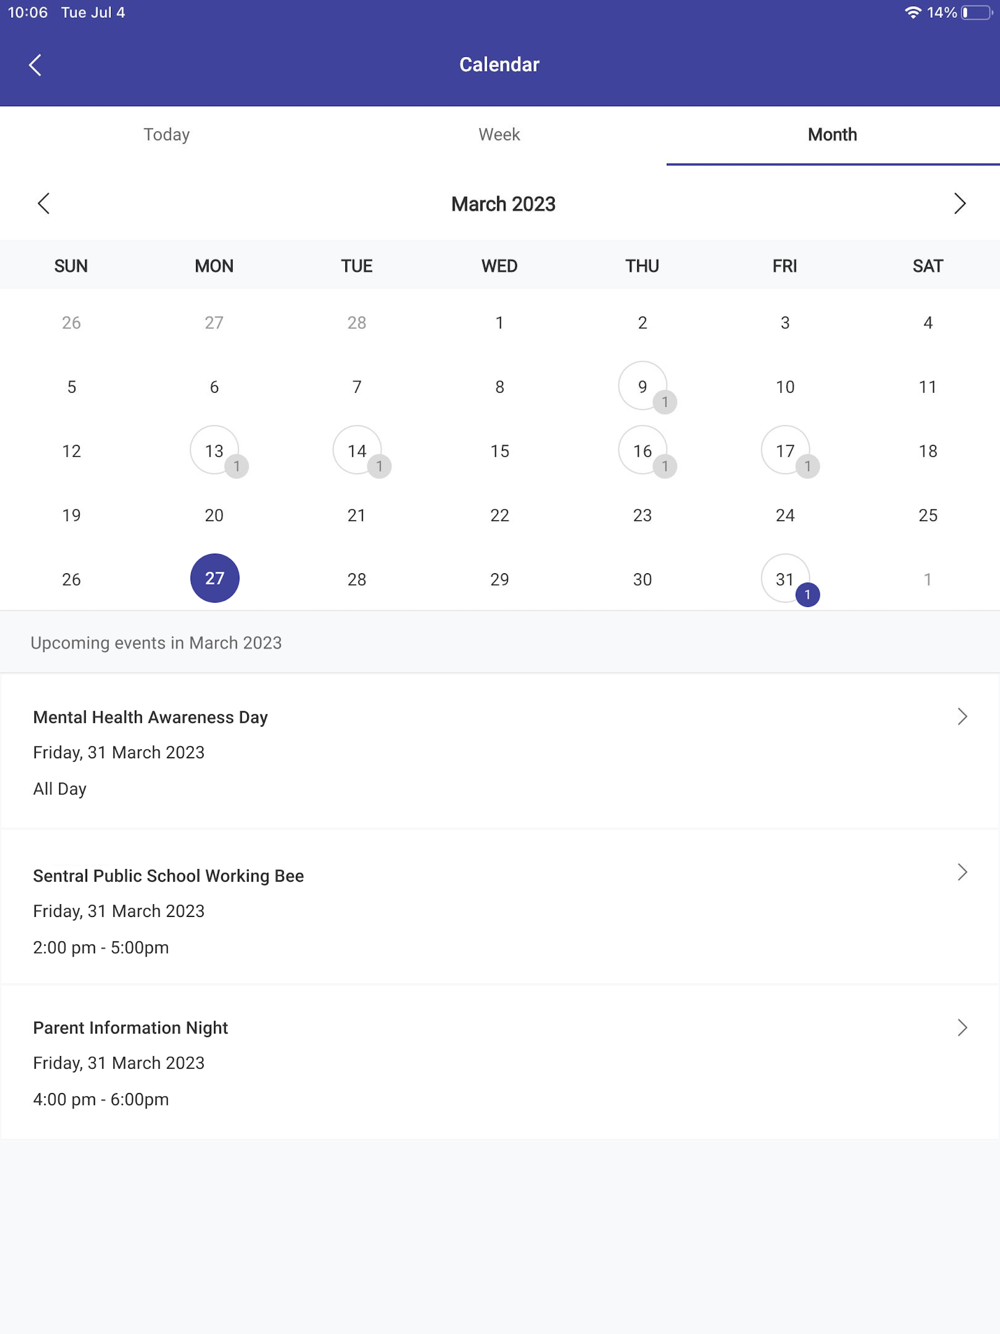Viewport: 1000px width, 1334px height.
Task: Select March 22 on the calendar
Action: 499,515
